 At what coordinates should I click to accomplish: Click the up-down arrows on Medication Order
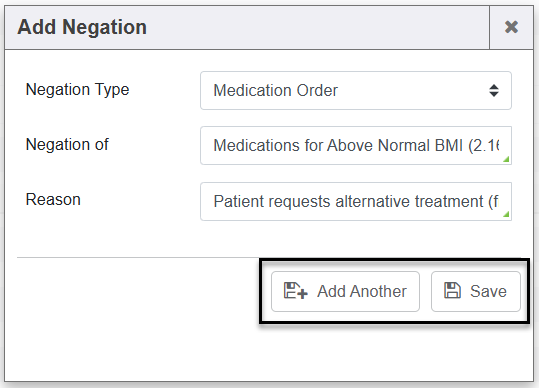point(494,91)
